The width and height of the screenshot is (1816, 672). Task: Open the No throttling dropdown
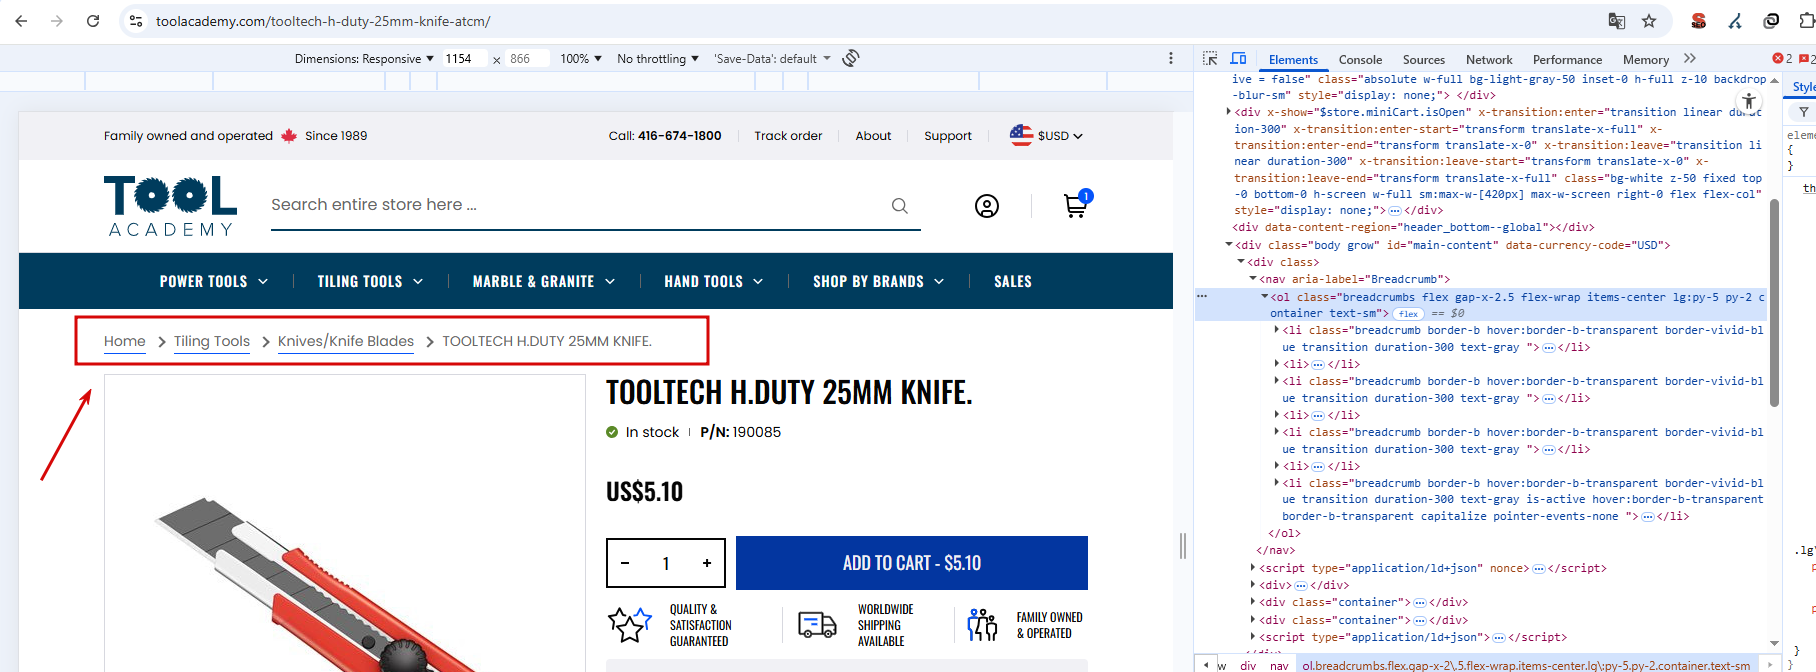point(658,59)
